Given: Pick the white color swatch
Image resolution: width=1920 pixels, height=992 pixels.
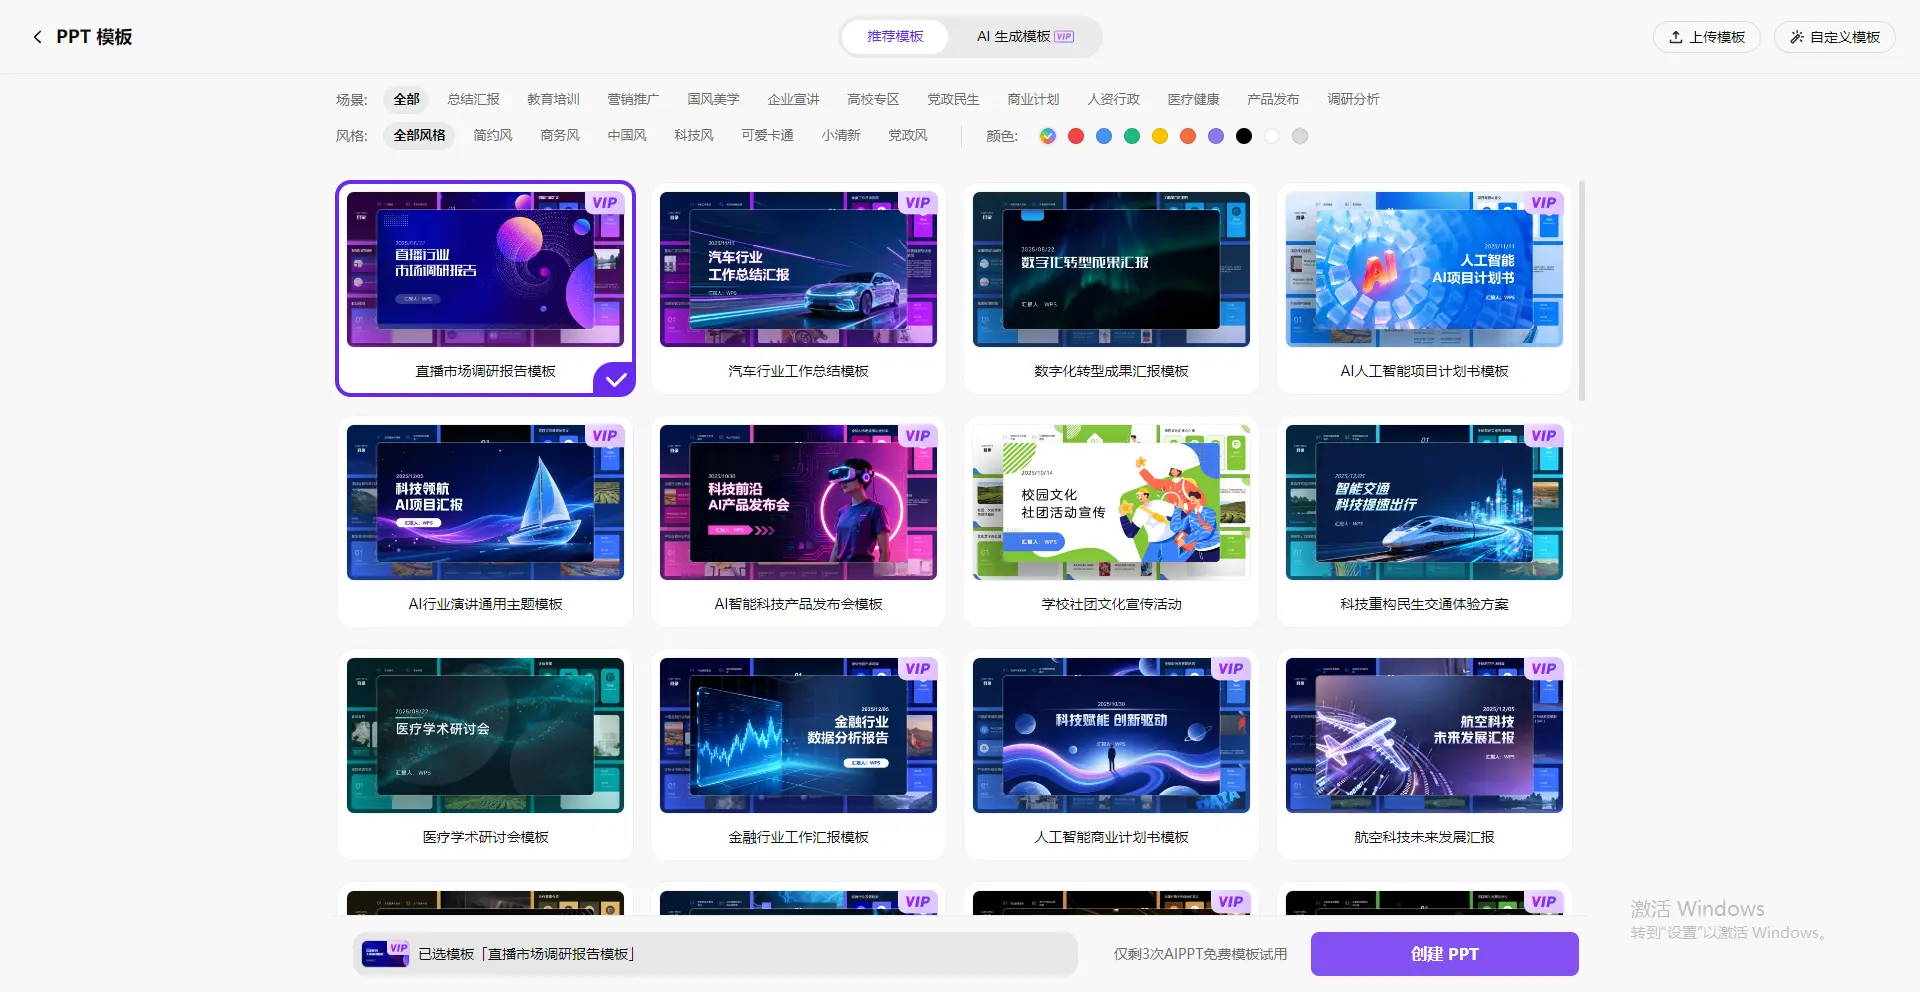Looking at the screenshot, I should 1272,136.
